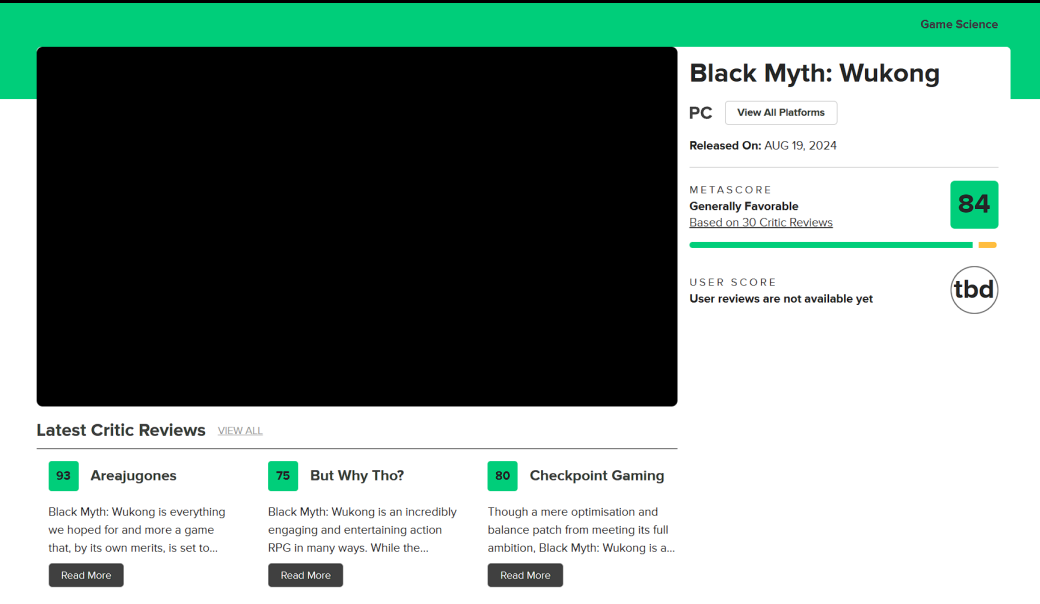The image size is (1040, 604).
Task: Click the black video player area
Action: click(x=357, y=226)
